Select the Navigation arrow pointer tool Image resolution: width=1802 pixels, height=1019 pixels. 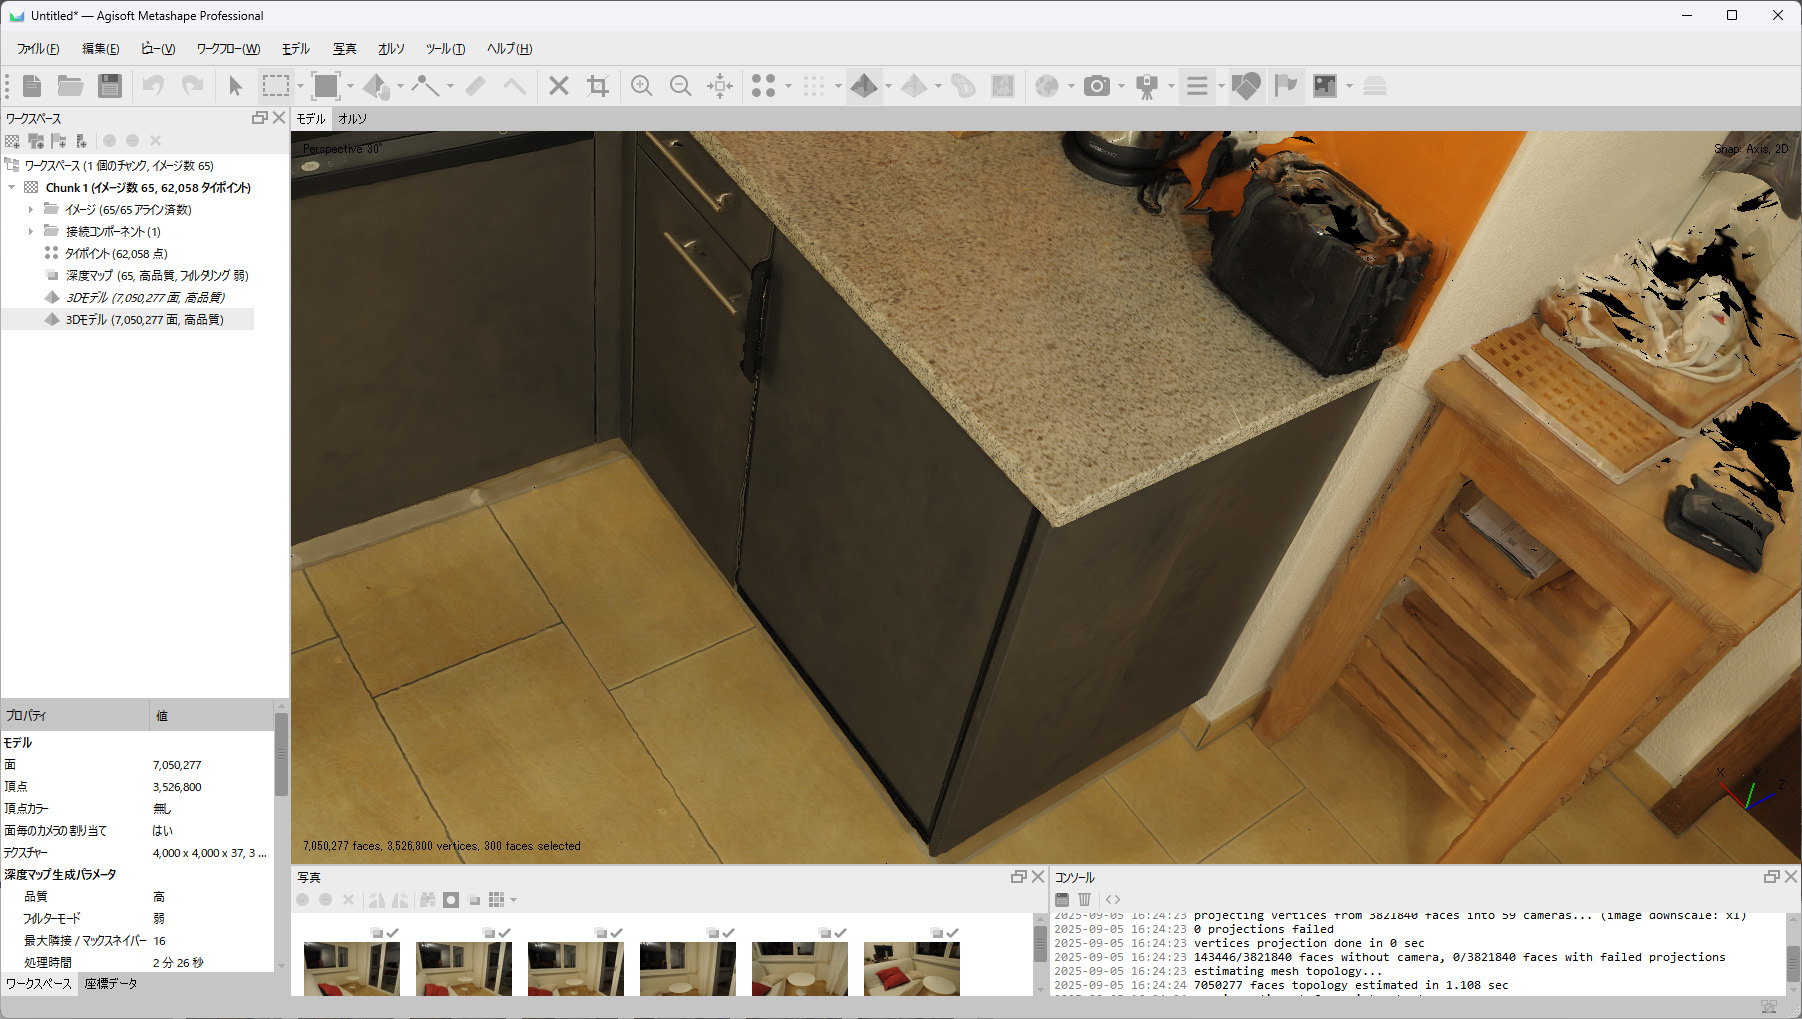[x=236, y=86]
